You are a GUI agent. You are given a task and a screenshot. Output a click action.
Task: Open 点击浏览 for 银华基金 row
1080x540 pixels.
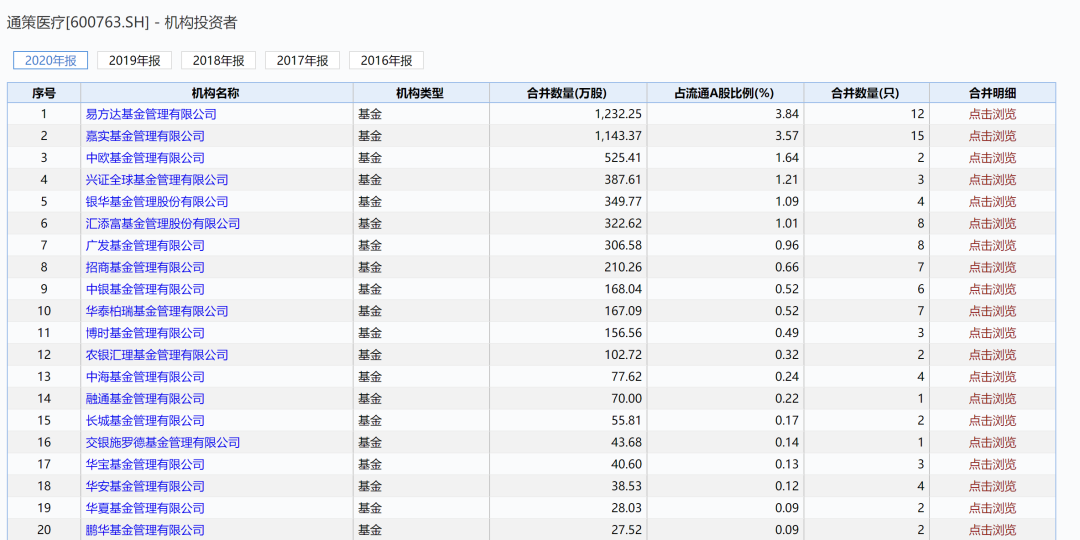tap(993, 202)
